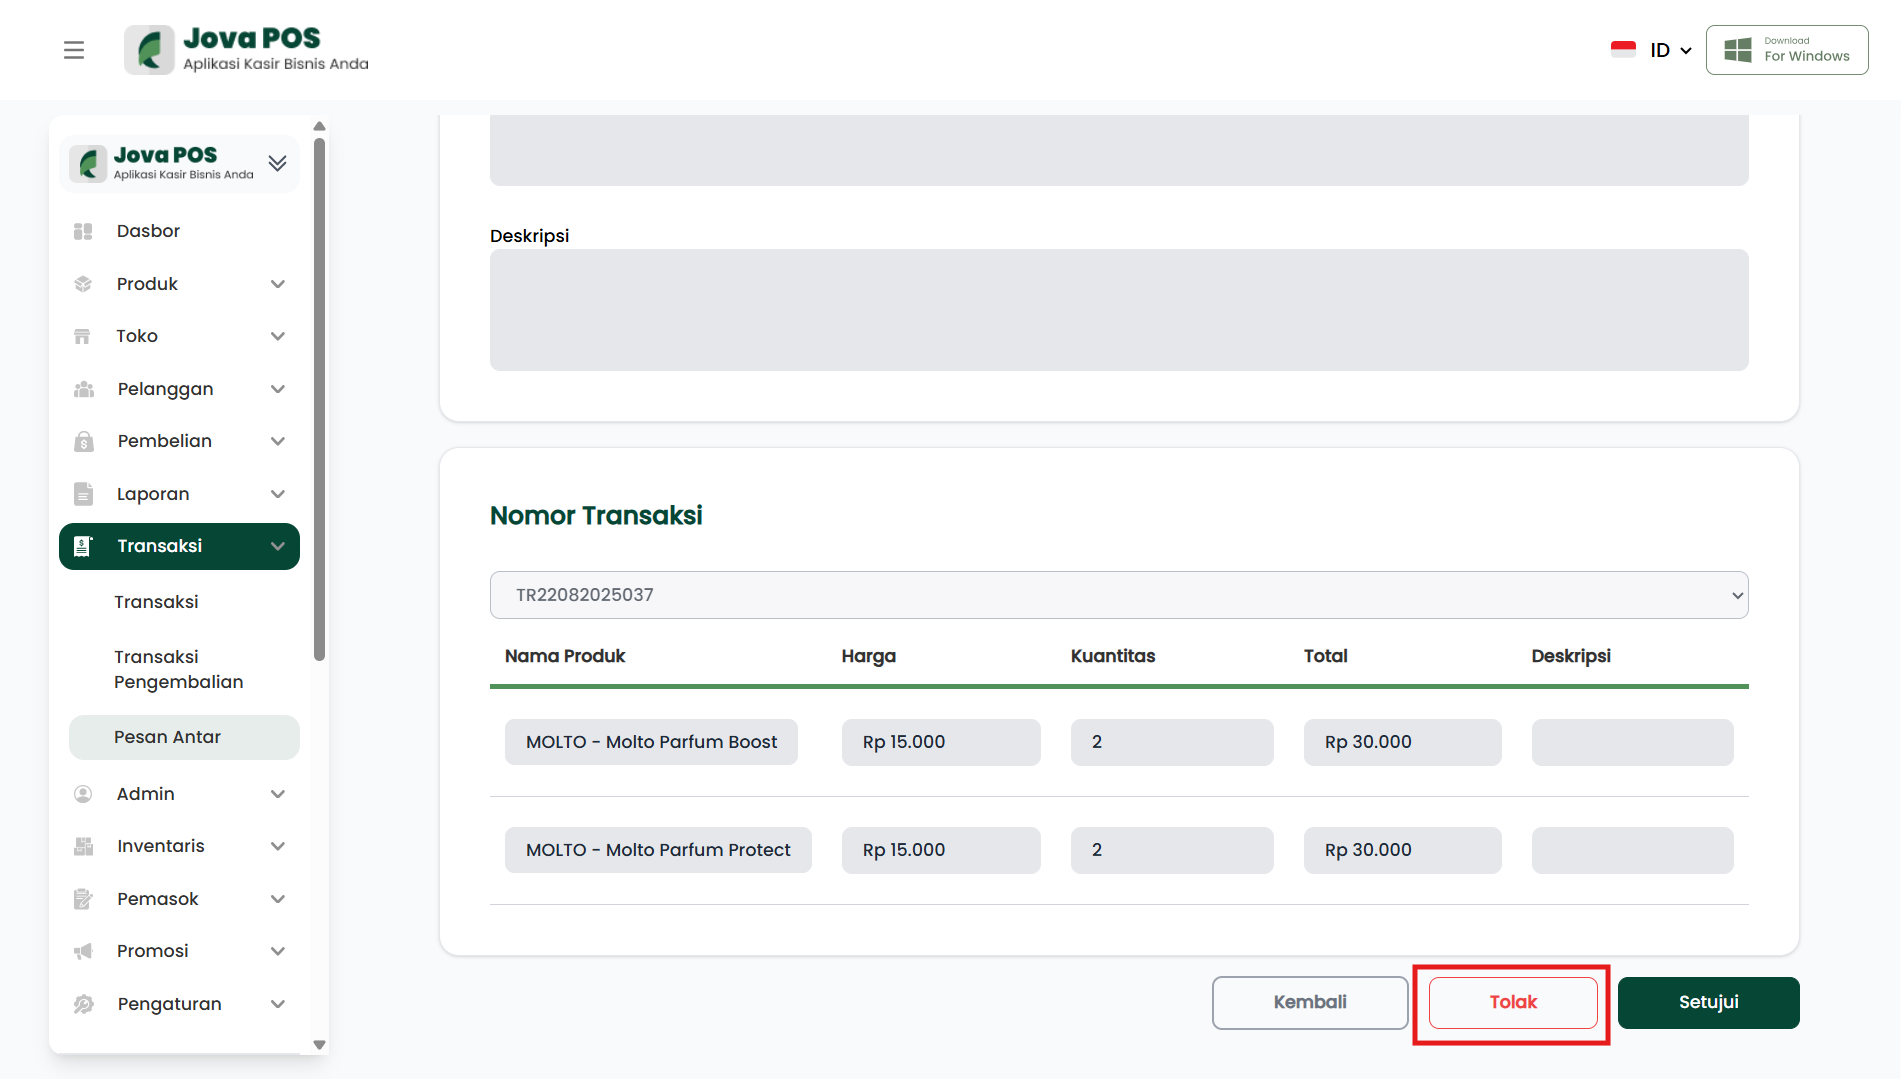This screenshot has width=1901, height=1079.
Task: Click the hamburger menu icon
Action: pos(74,50)
